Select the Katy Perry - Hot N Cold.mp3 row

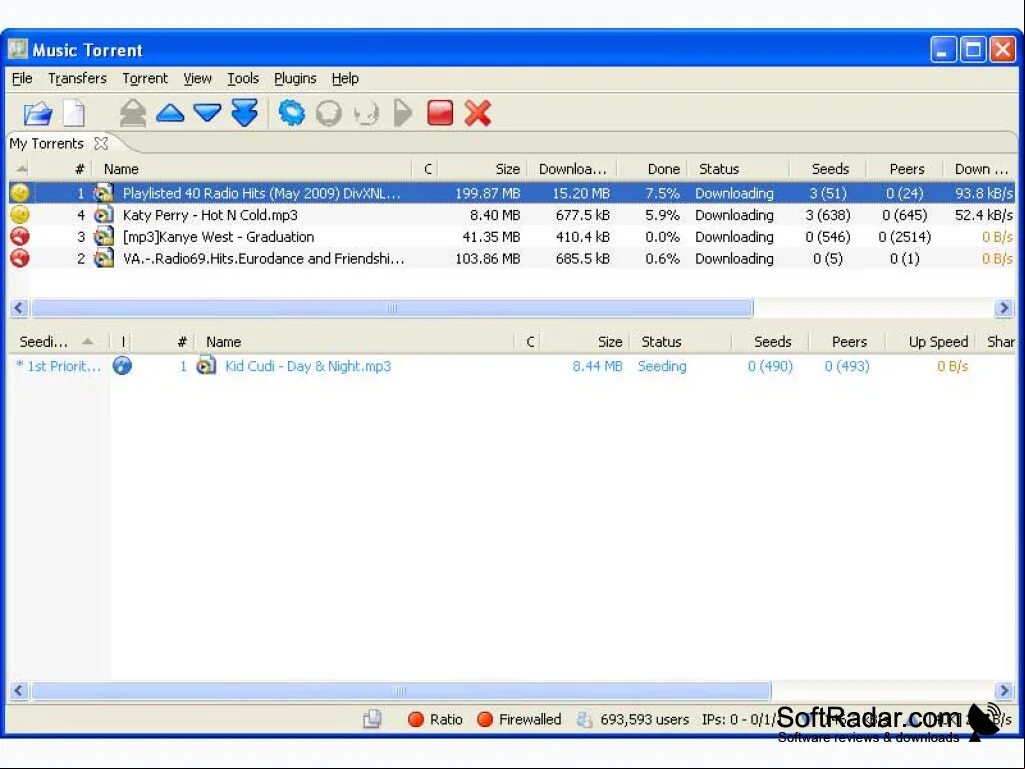pos(512,214)
